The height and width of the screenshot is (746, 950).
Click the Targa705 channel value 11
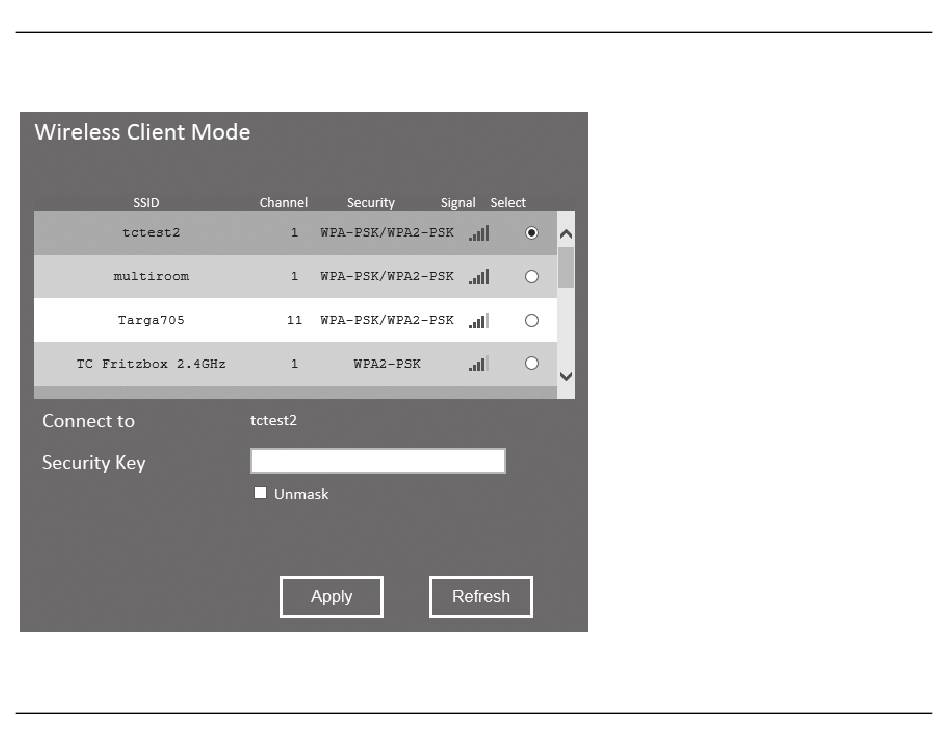tap(294, 320)
